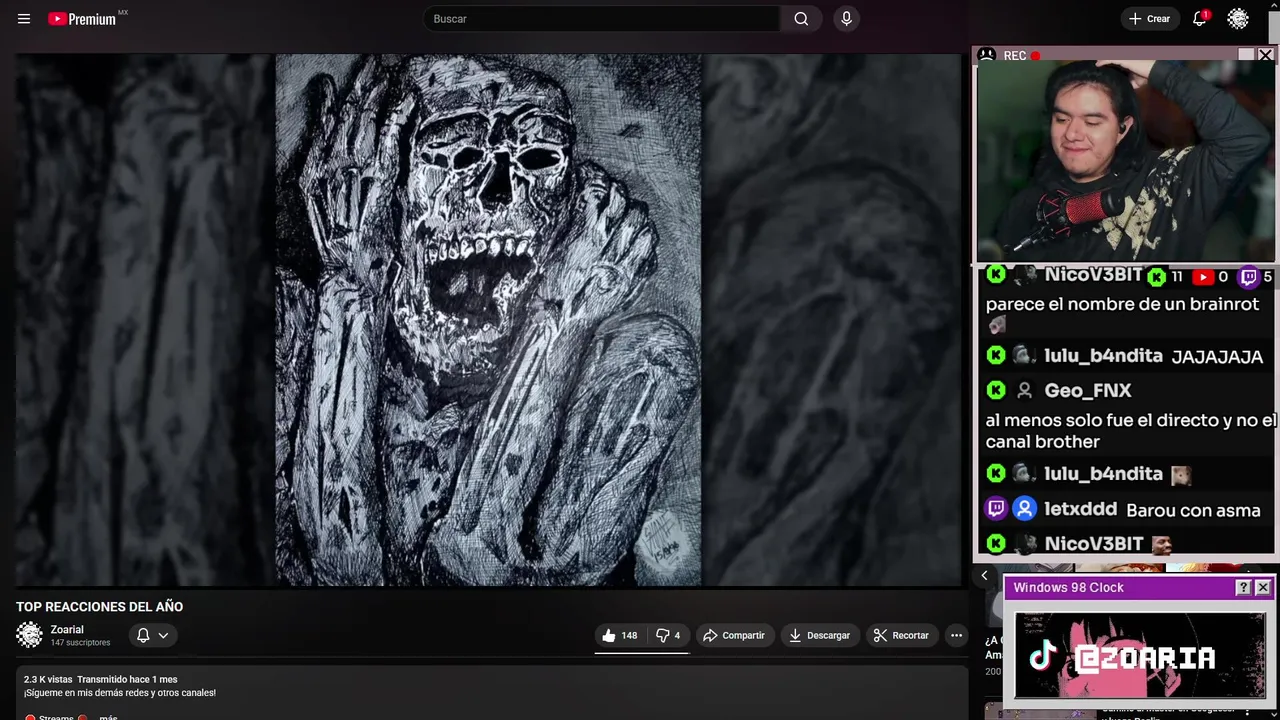
Task: Click the 147 suscriptores text
Action: tap(80, 643)
